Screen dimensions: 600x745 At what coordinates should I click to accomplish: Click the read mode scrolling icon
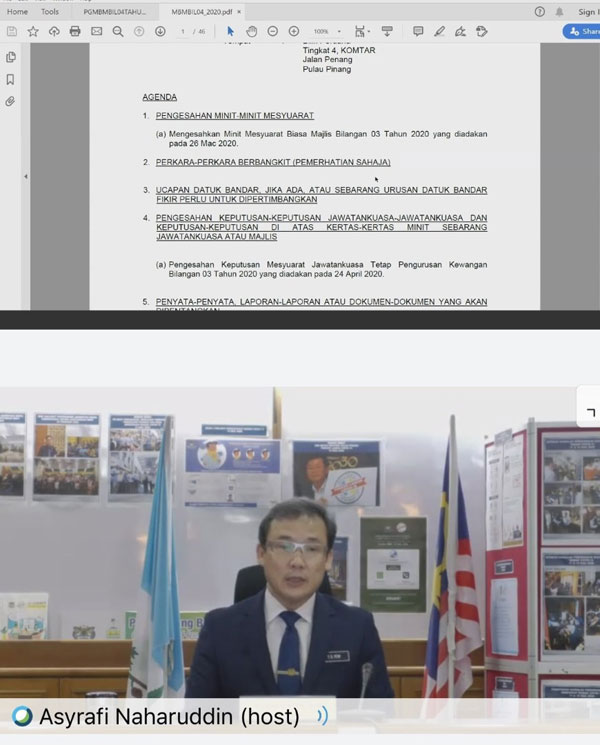(x=387, y=31)
